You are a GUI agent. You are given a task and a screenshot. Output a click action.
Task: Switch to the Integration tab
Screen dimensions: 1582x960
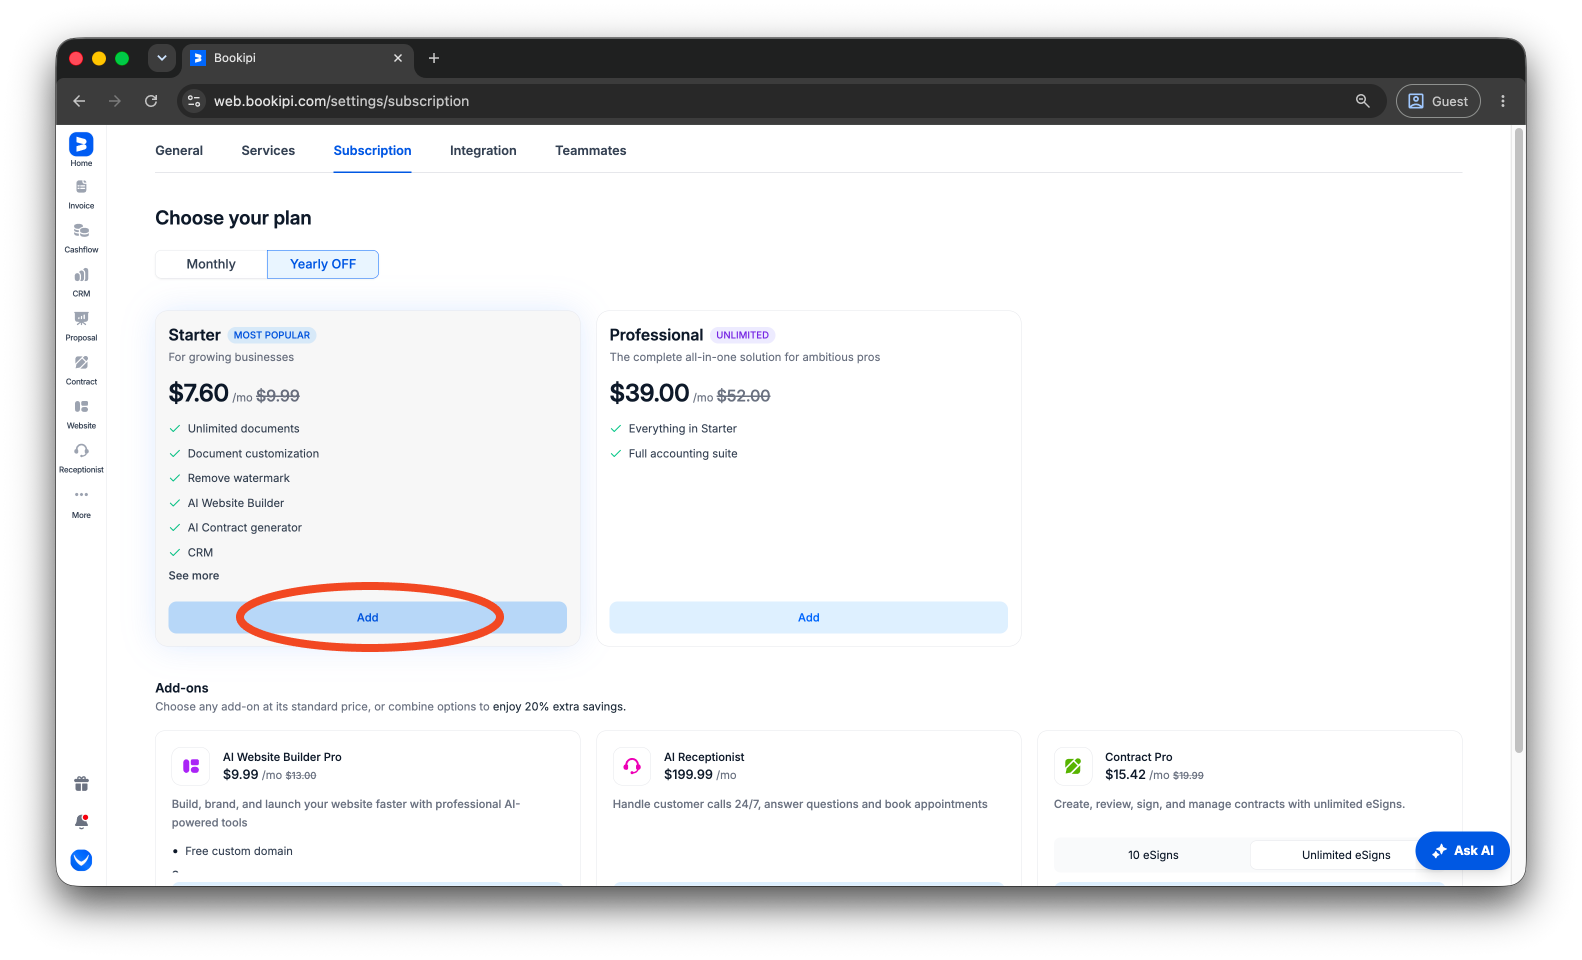coord(483,150)
